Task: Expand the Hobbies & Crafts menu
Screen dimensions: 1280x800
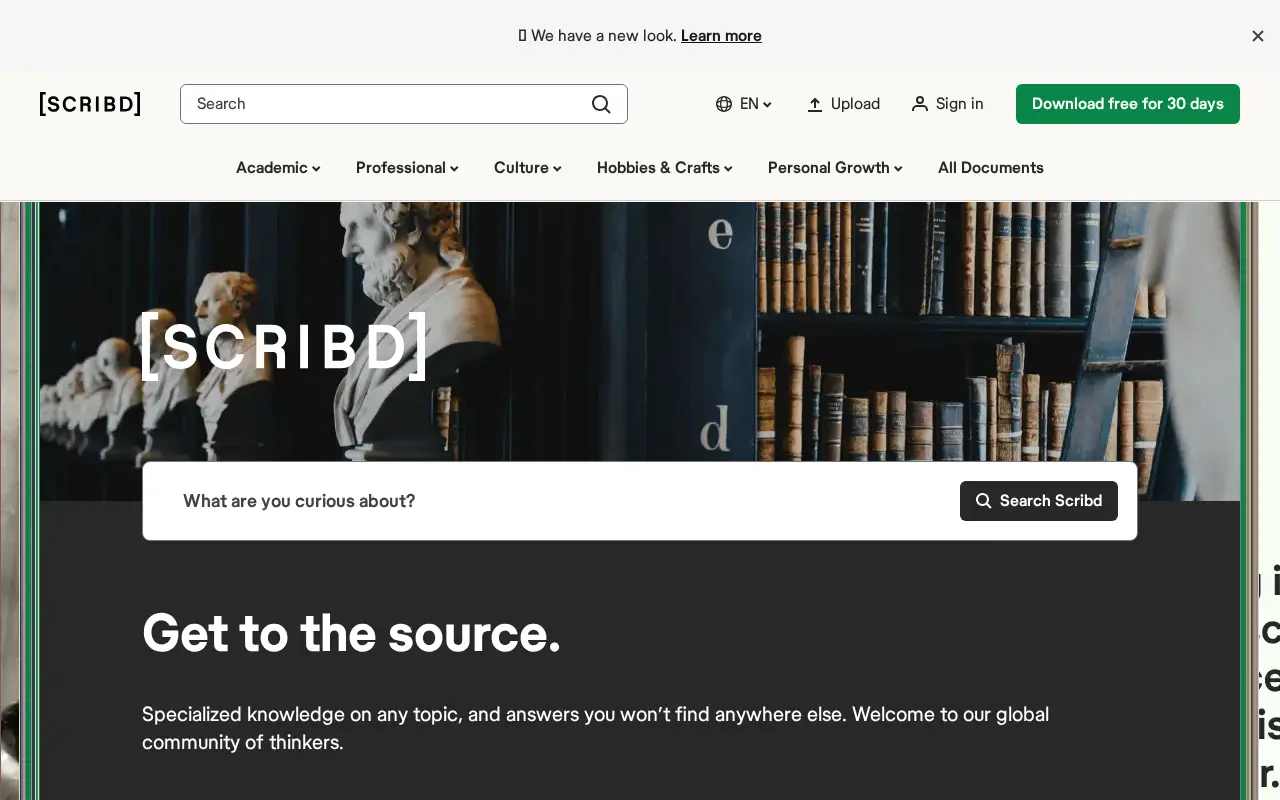Action: click(665, 168)
